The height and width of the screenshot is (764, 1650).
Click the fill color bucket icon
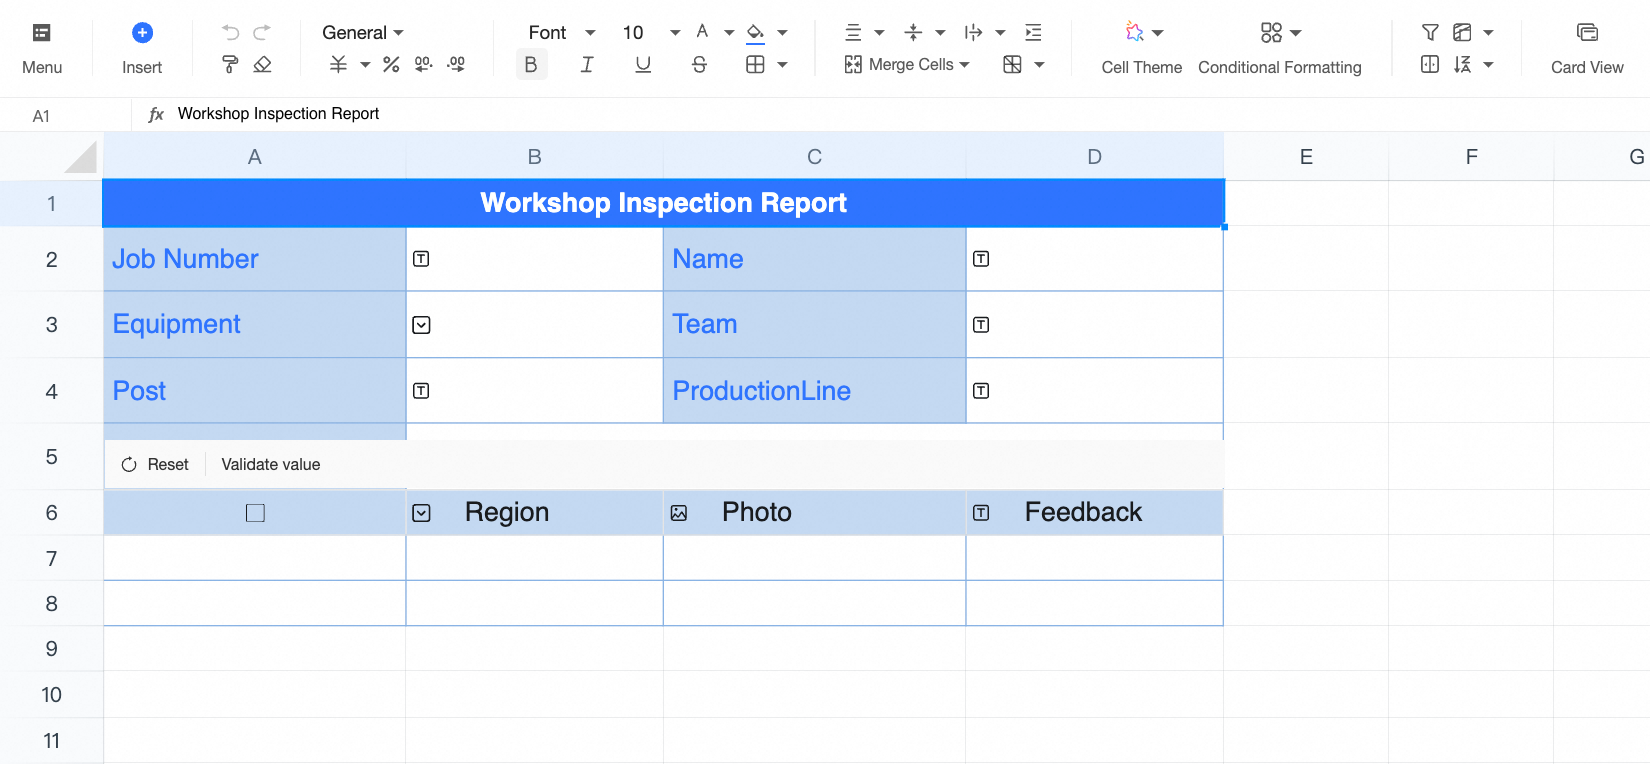coord(756,33)
